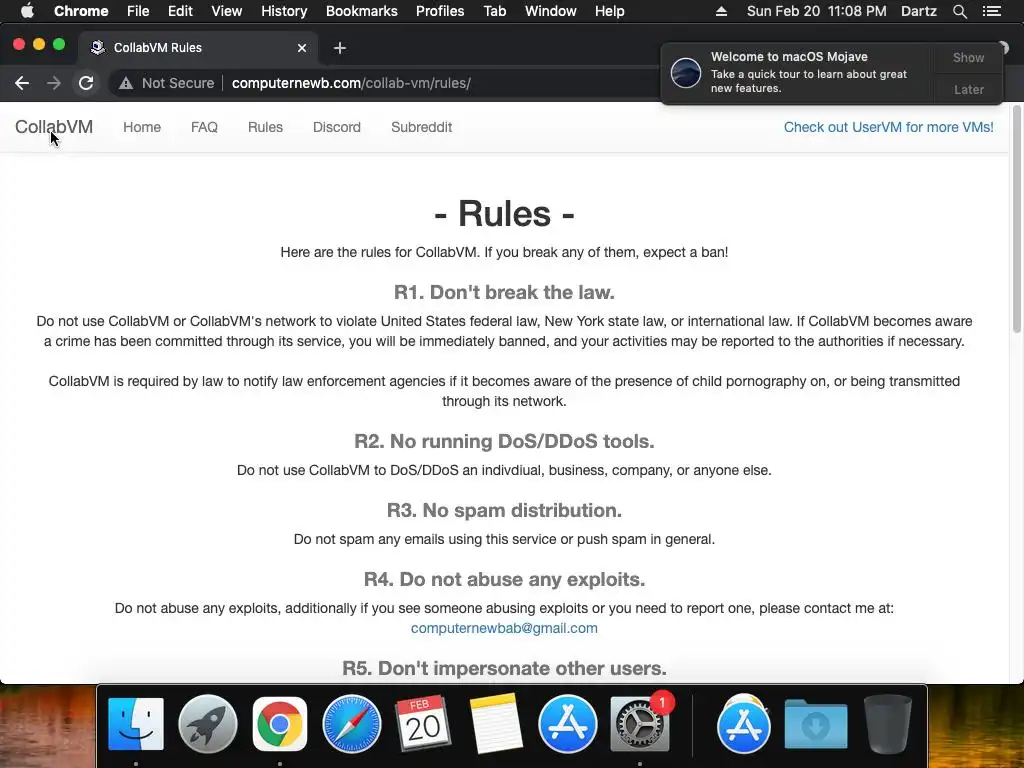Click Check out UserVM for more VMs
Screen dimensions: 1024x768
point(888,127)
